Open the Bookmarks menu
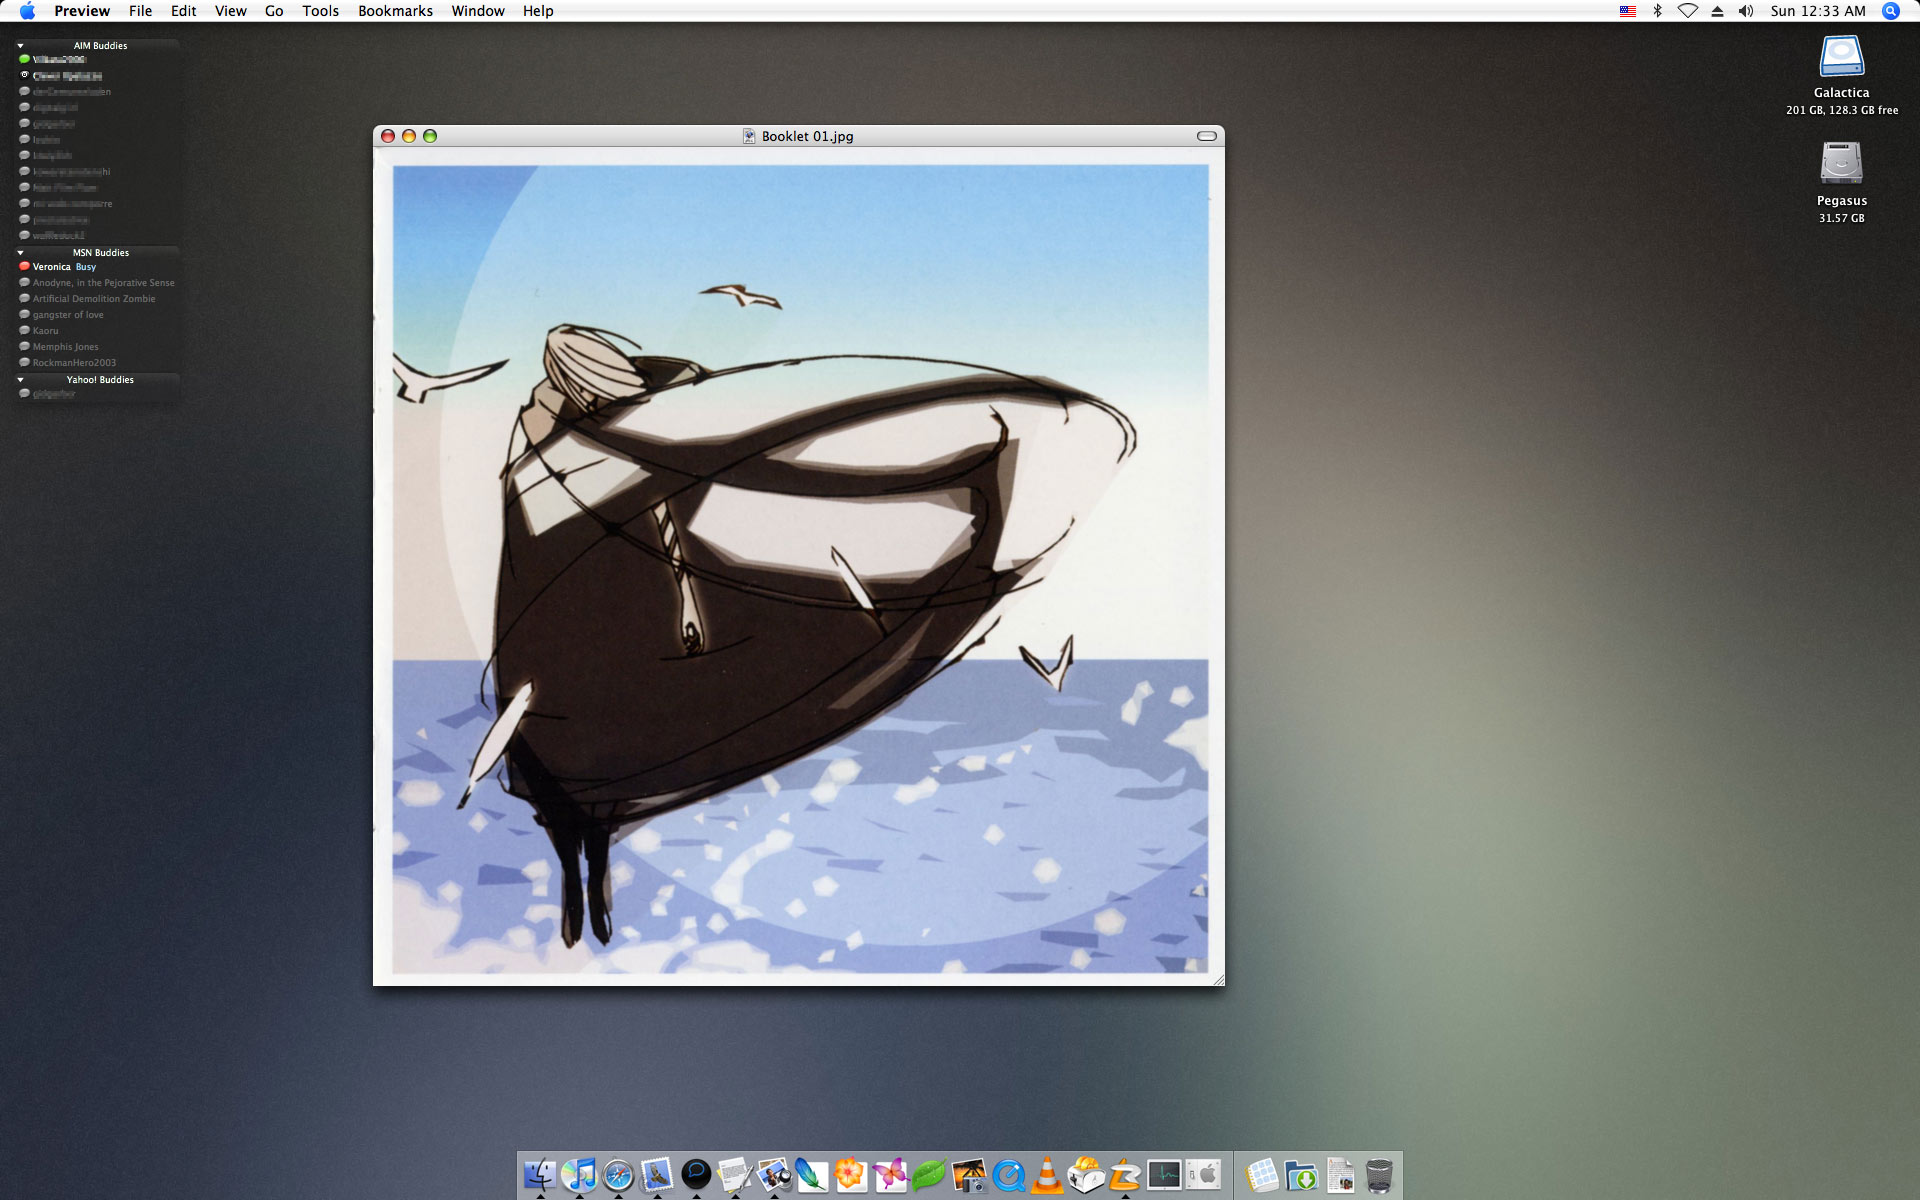Viewport: 1920px width, 1200px height. point(395,11)
